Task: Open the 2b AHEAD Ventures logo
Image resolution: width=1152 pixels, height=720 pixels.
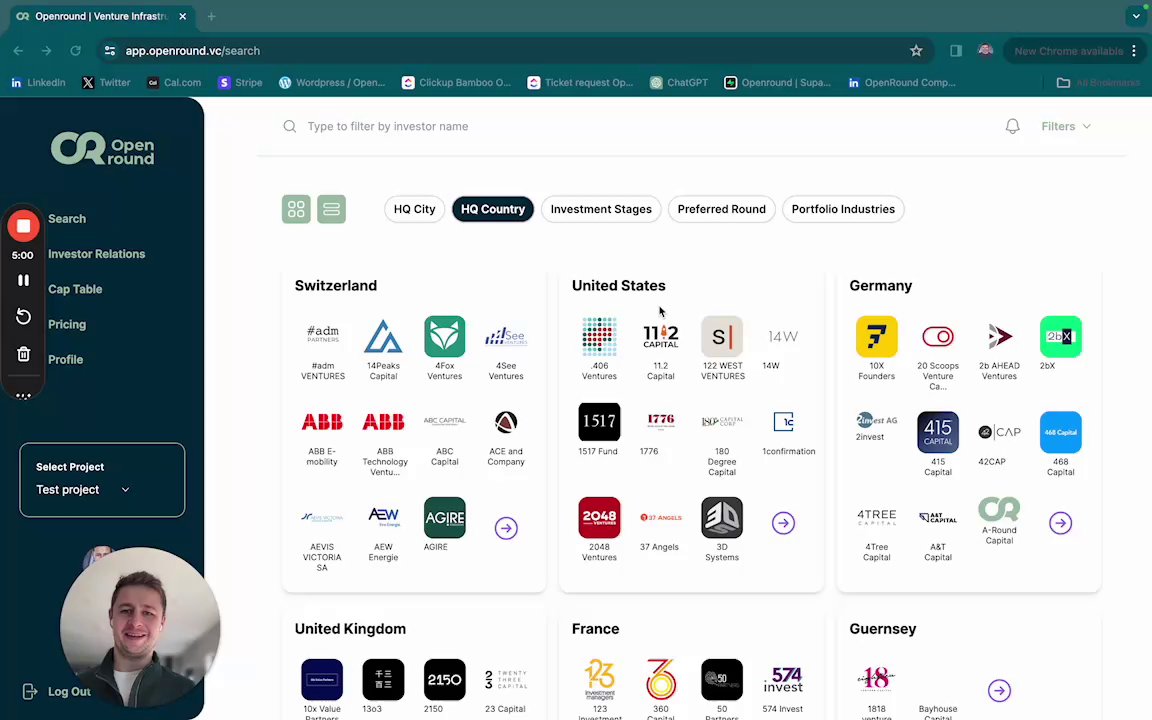Action: pos(999,336)
